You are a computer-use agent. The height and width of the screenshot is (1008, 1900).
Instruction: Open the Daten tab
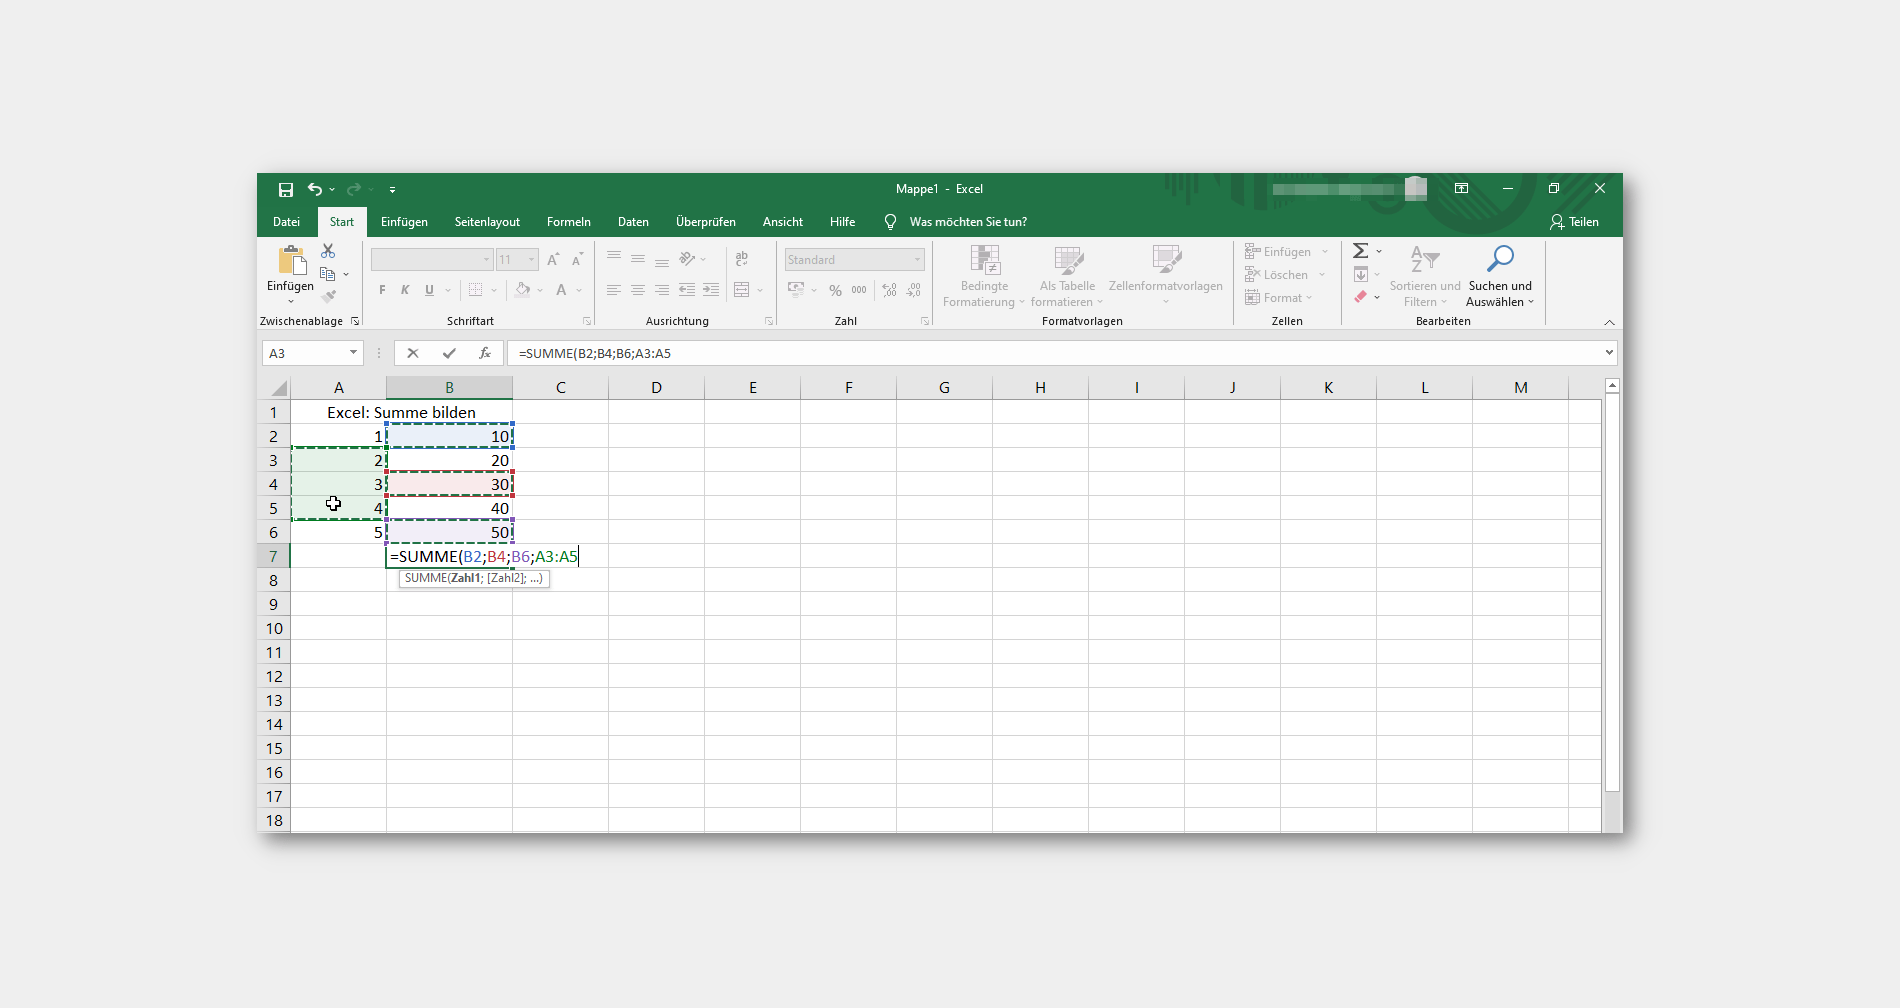(633, 222)
